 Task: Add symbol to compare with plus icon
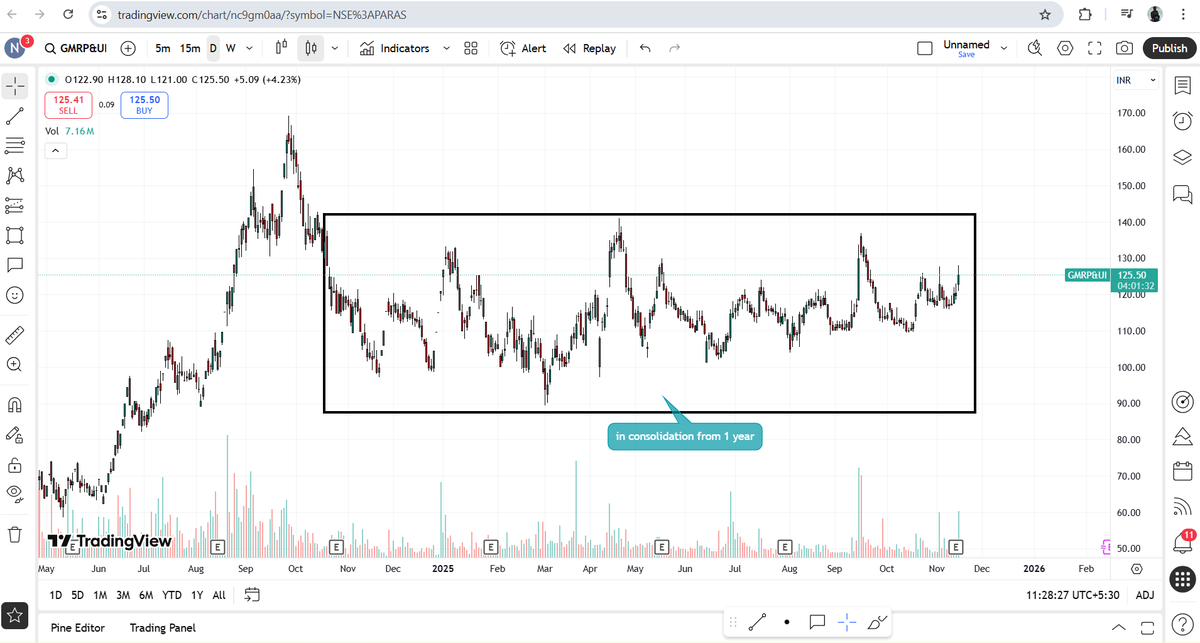(128, 48)
